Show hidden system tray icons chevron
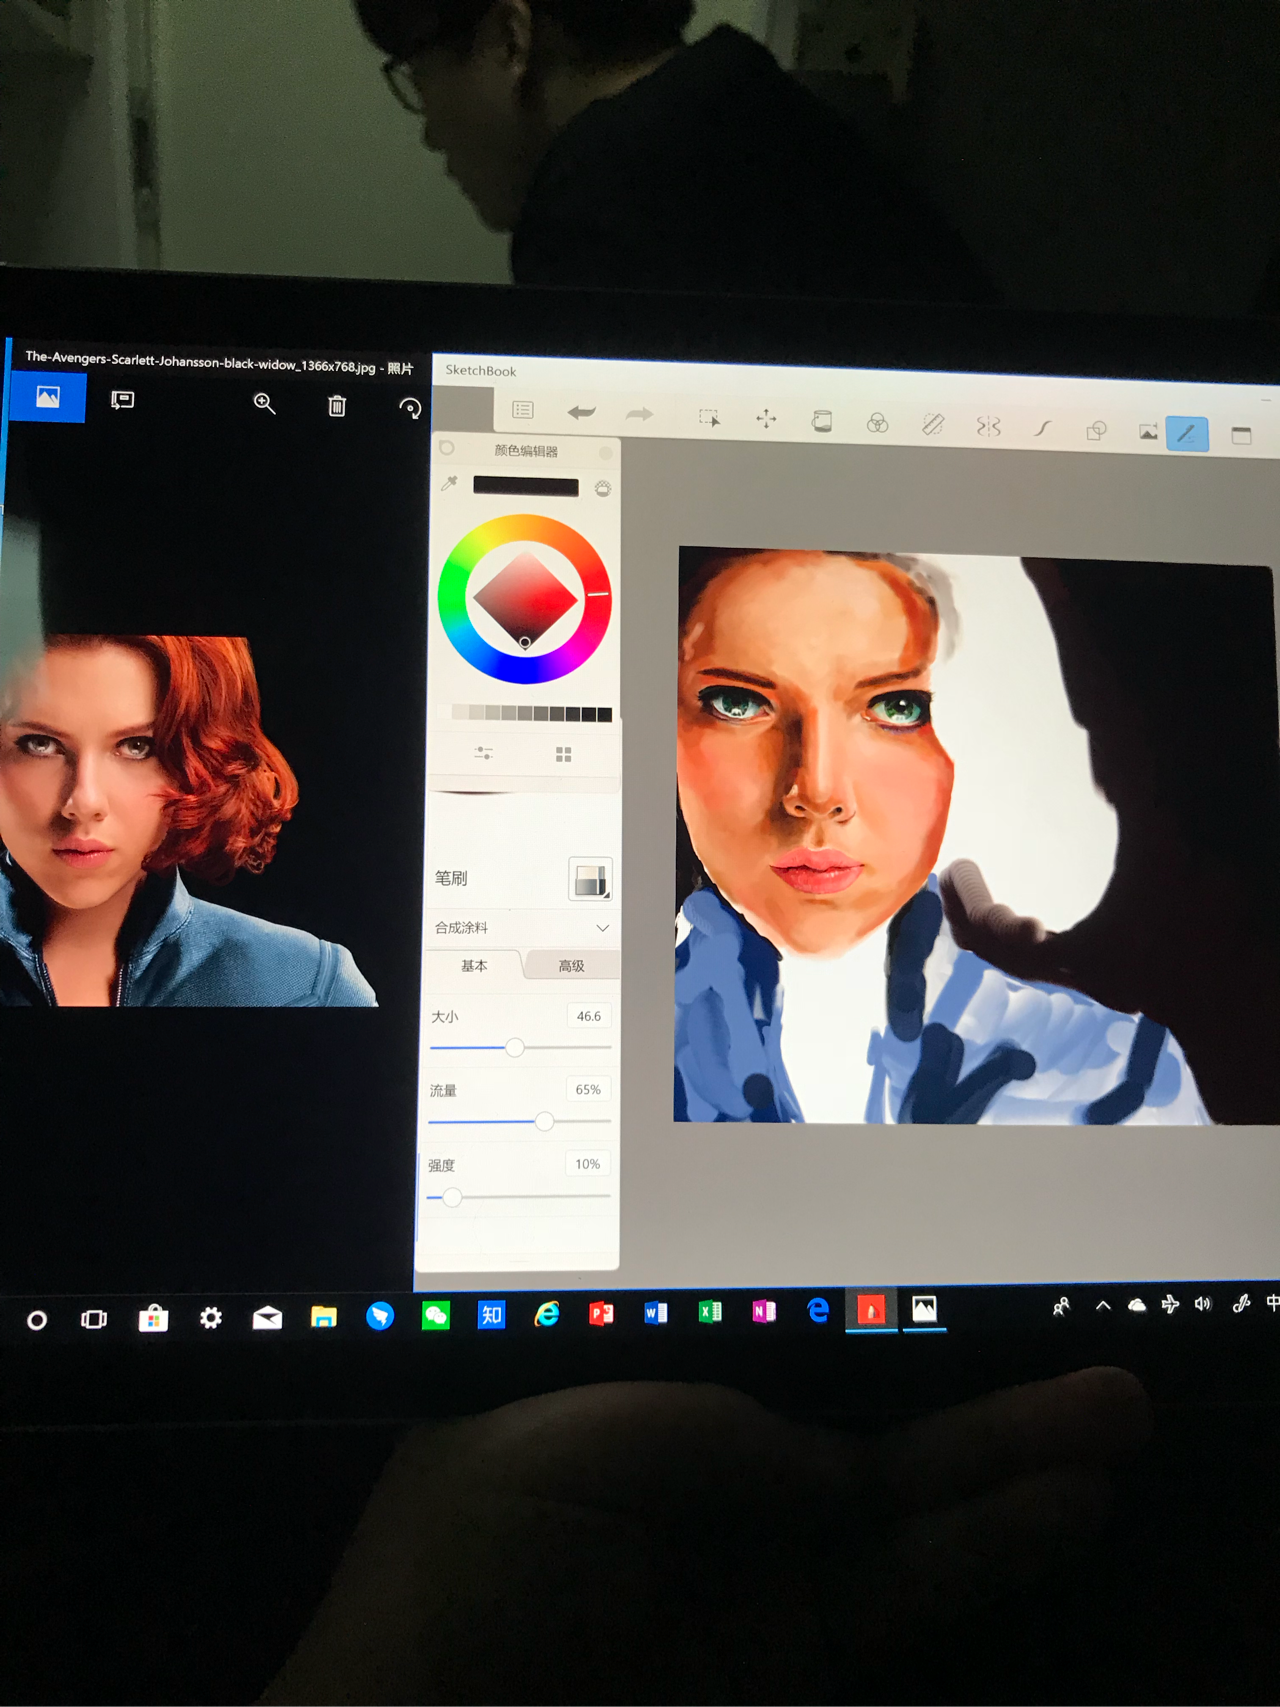The height and width of the screenshot is (1707, 1280). click(x=1103, y=1305)
